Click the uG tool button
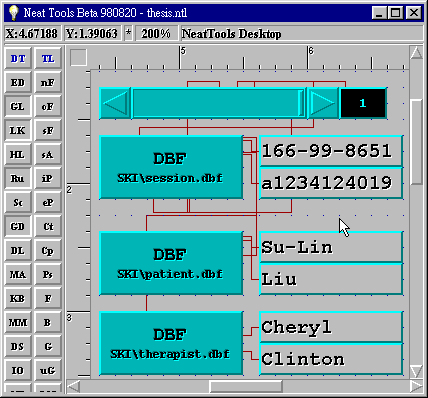This screenshot has width=428, height=398. coord(48,370)
